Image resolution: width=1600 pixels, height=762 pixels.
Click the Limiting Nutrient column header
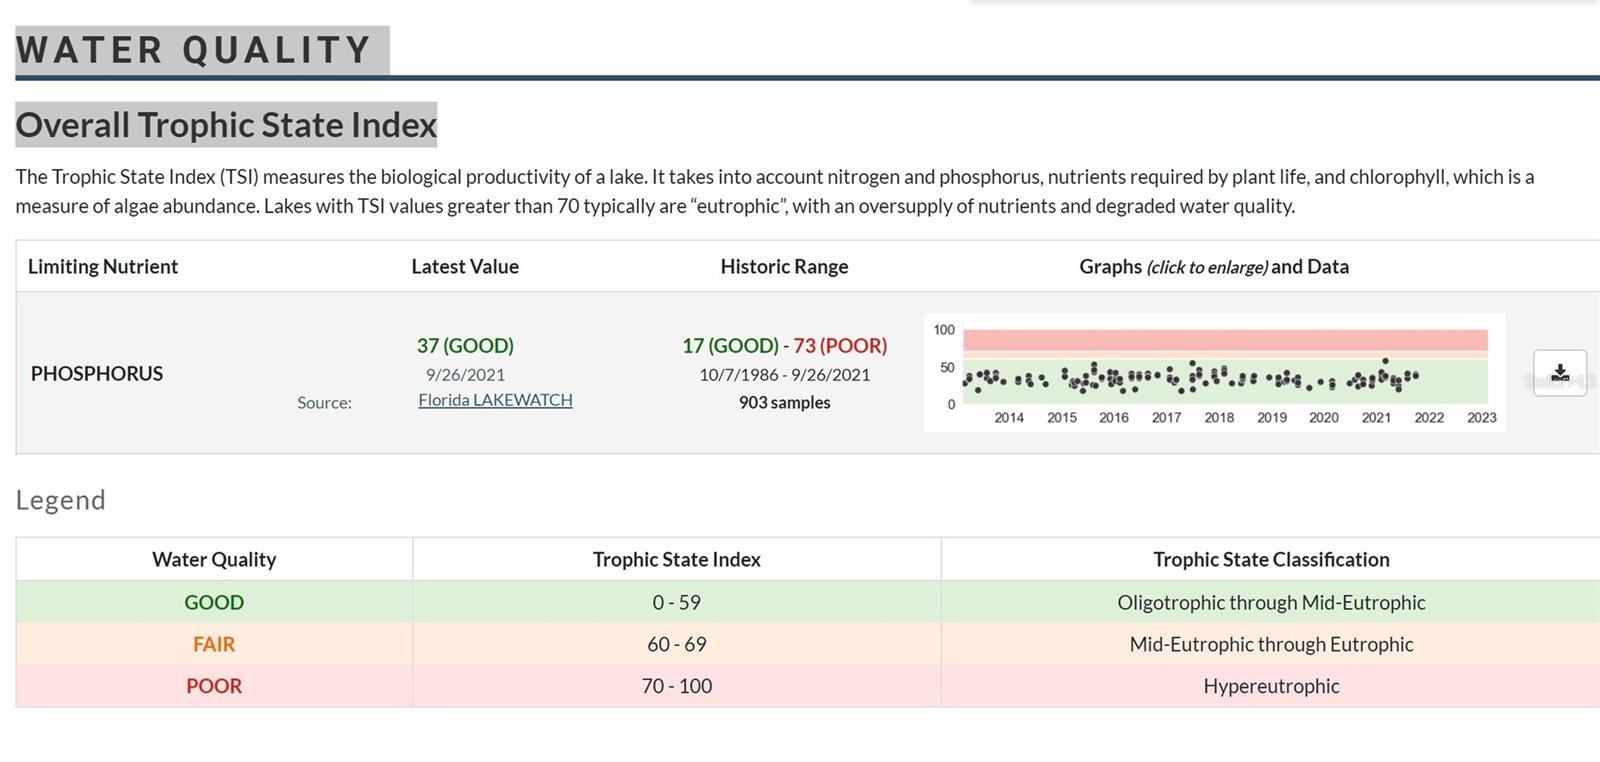103,267
